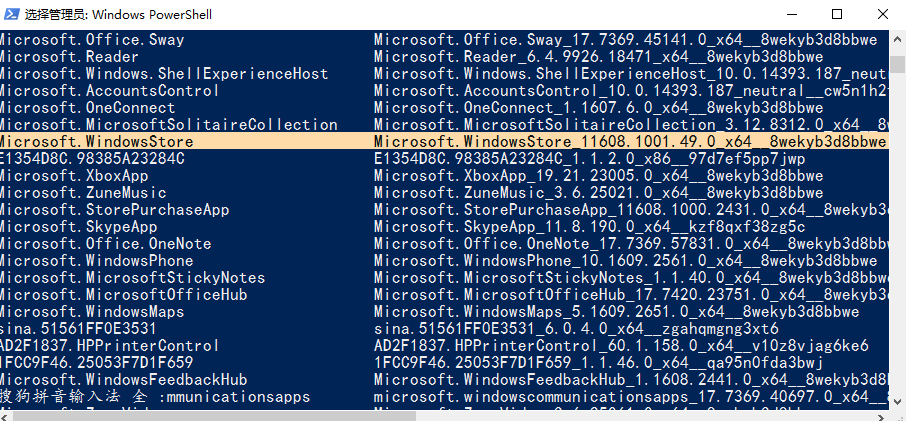Viewport: 906px width, 421px height.
Task: Click the PowerShell icon in the title bar
Action: click(x=11, y=15)
